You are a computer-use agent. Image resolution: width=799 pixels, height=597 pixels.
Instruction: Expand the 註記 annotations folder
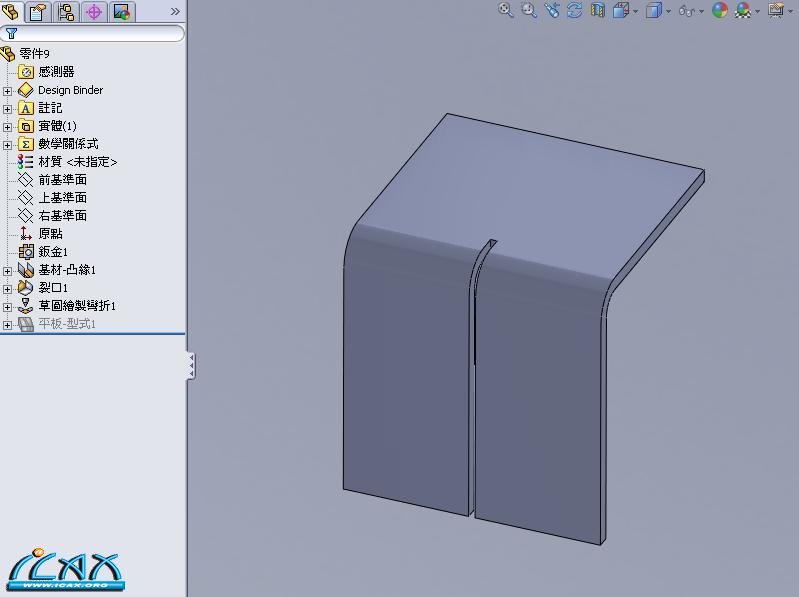7,108
